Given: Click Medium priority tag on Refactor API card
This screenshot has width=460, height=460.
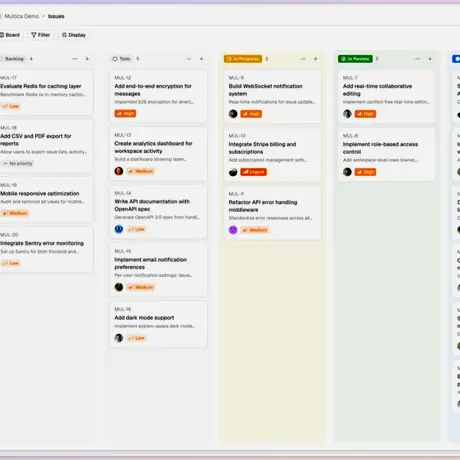Looking at the screenshot, I should (x=255, y=230).
